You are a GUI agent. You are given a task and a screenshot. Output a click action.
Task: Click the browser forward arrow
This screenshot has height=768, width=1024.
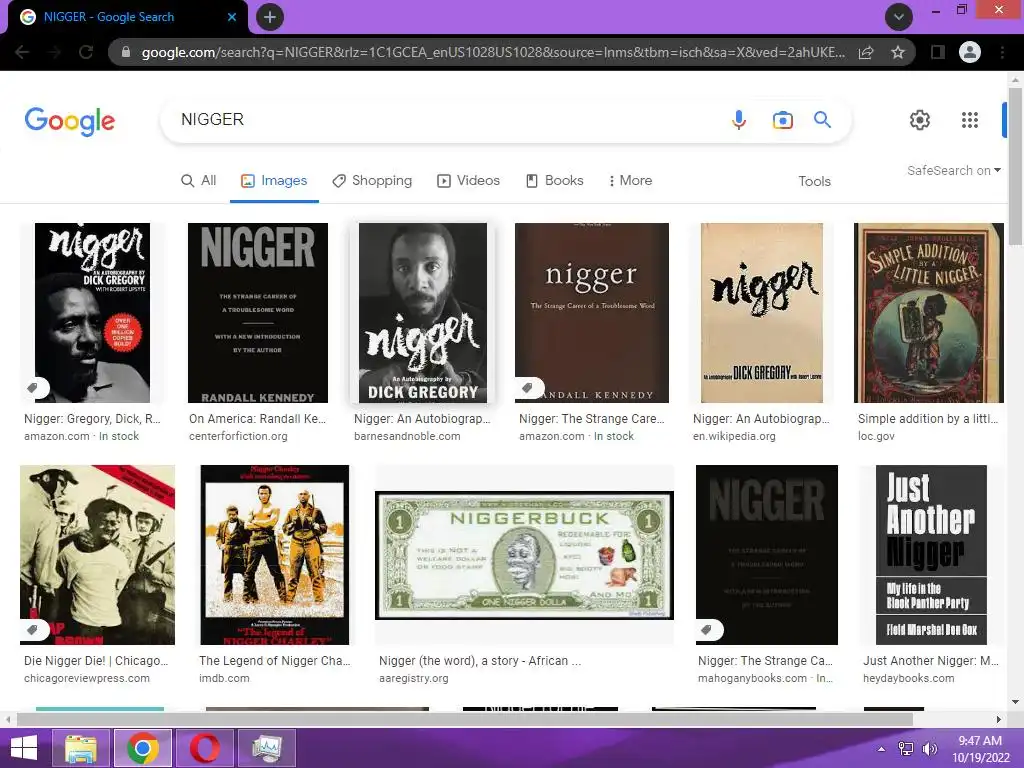coord(54,52)
